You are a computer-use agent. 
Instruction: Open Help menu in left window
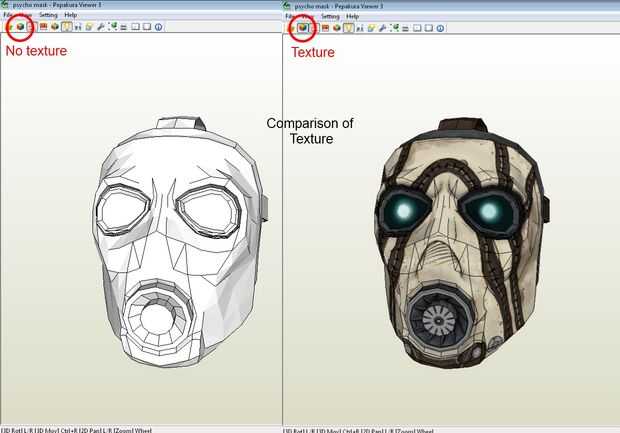click(70, 15)
